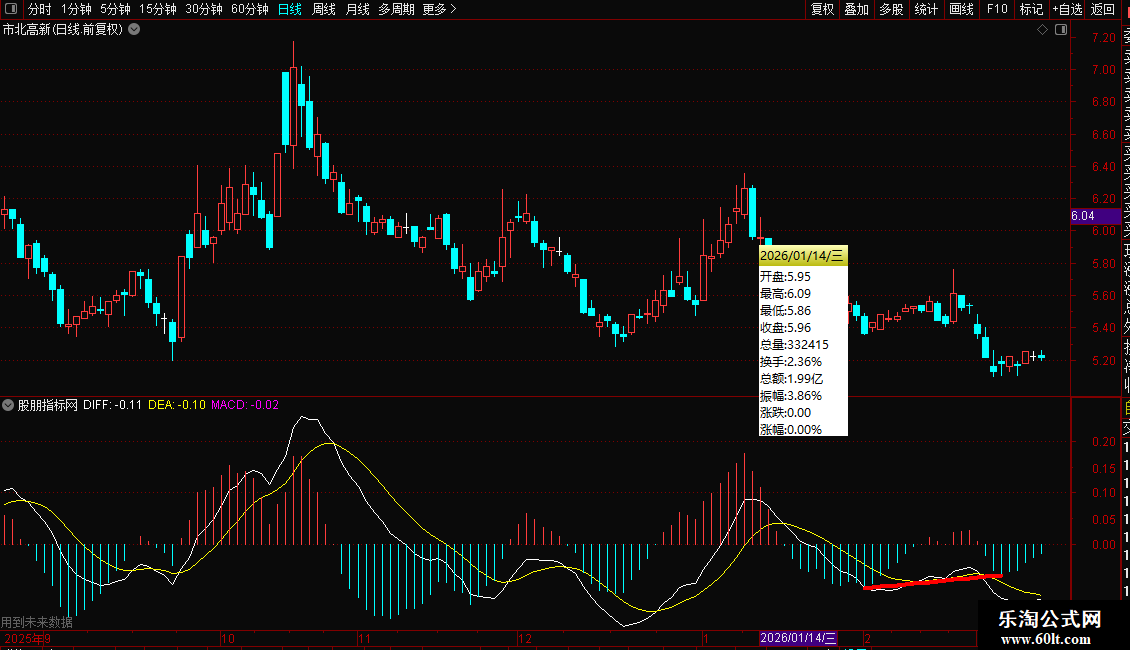Screen dimensions: 1130x650
Task: Click the 股朋指标网 indicator name
Action: [48, 405]
